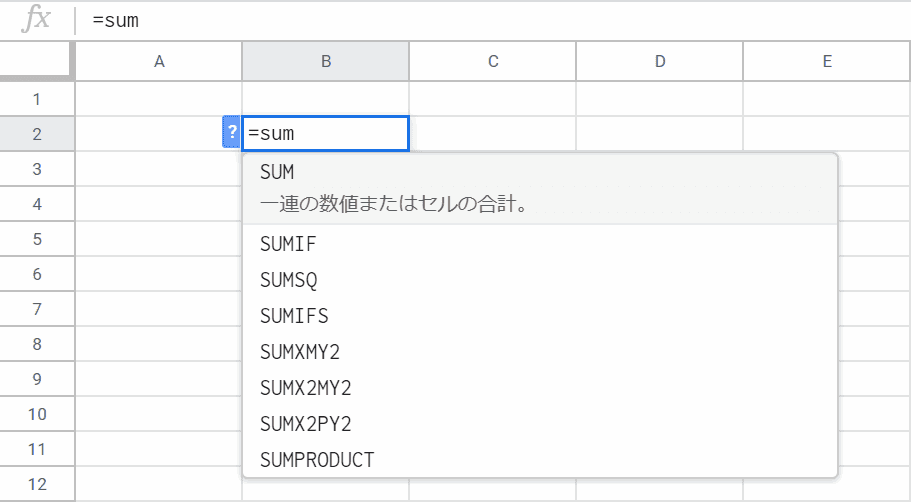The height and width of the screenshot is (502, 911).
Task: Pick SUMSQ from function suggestions
Action: tap(540, 280)
